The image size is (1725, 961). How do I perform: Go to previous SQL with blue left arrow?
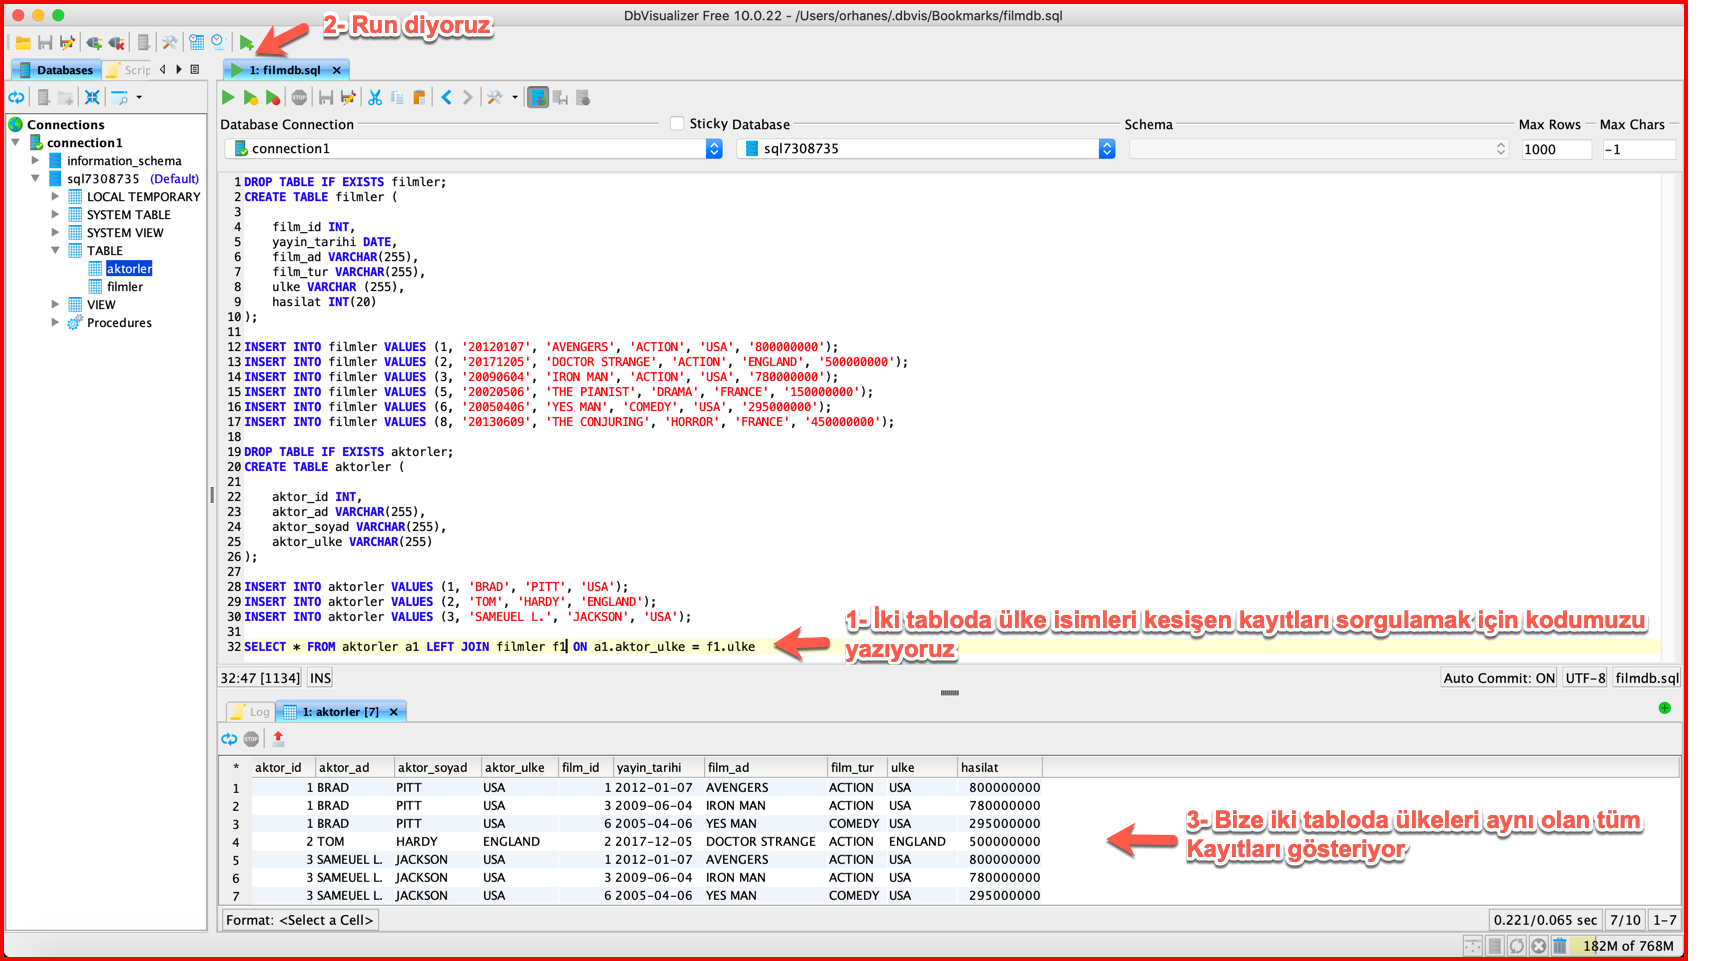pyautogui.click(x=447, y=98)
